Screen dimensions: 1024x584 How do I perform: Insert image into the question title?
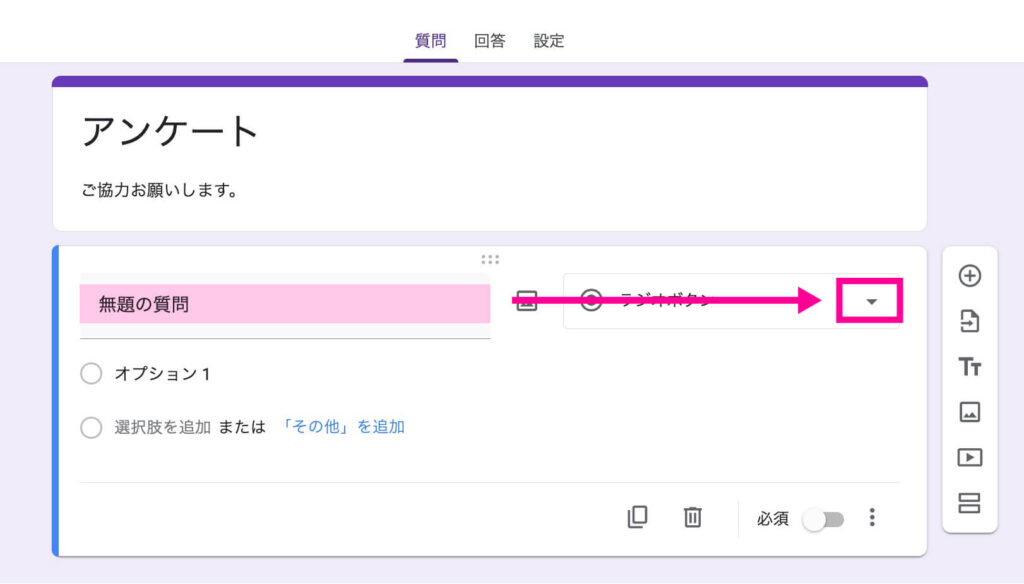[527, 301]
